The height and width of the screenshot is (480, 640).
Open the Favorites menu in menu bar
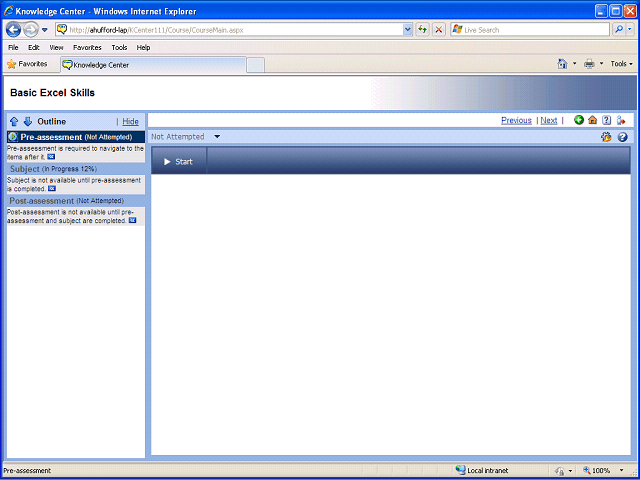click(87, 47)
